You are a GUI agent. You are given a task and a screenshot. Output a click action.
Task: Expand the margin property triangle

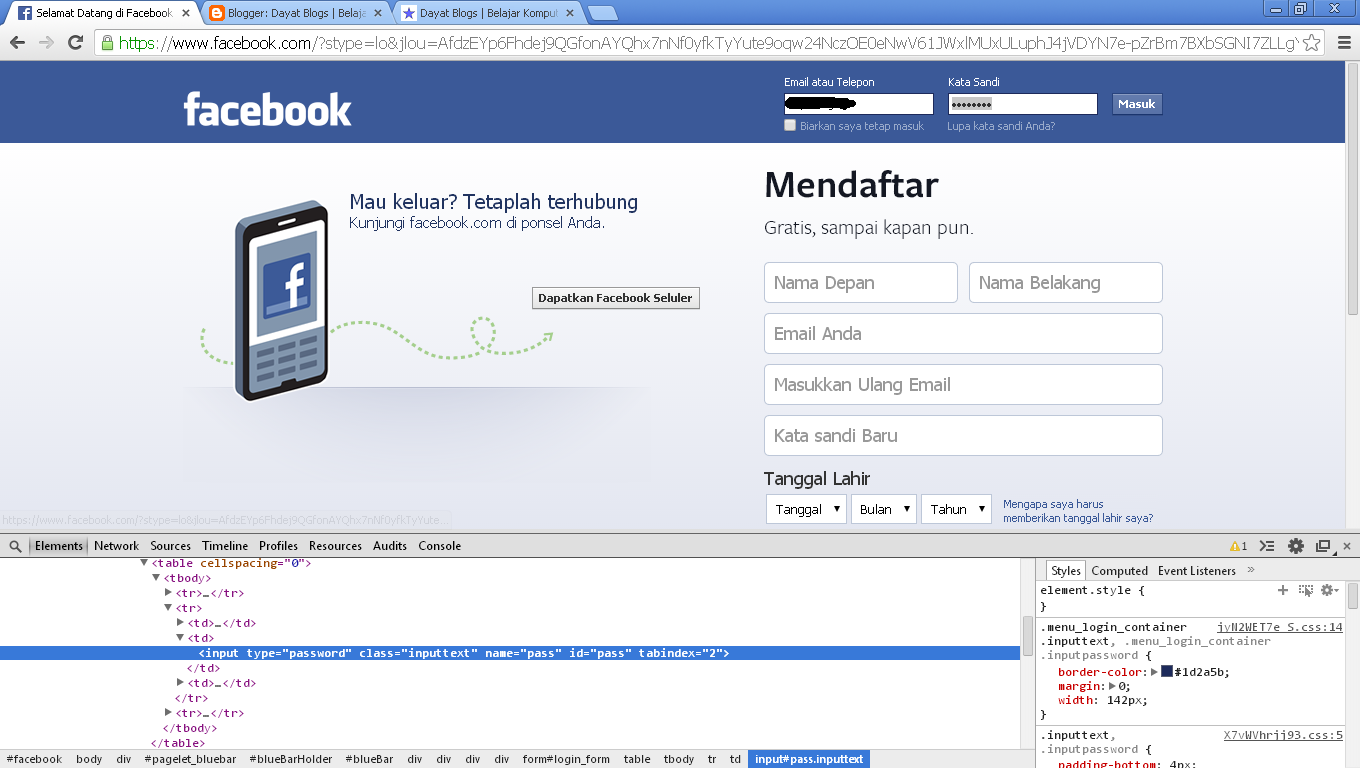(1113, 686)
